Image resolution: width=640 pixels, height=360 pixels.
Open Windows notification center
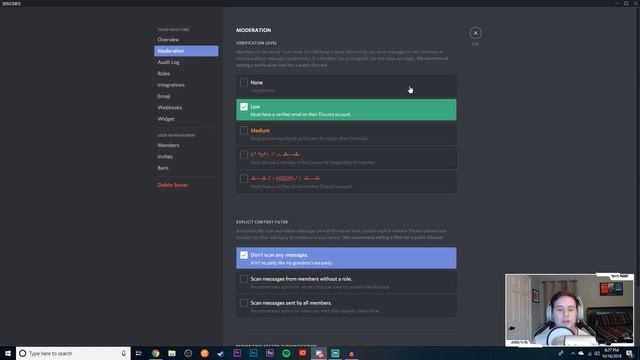(x=629, y=353)
